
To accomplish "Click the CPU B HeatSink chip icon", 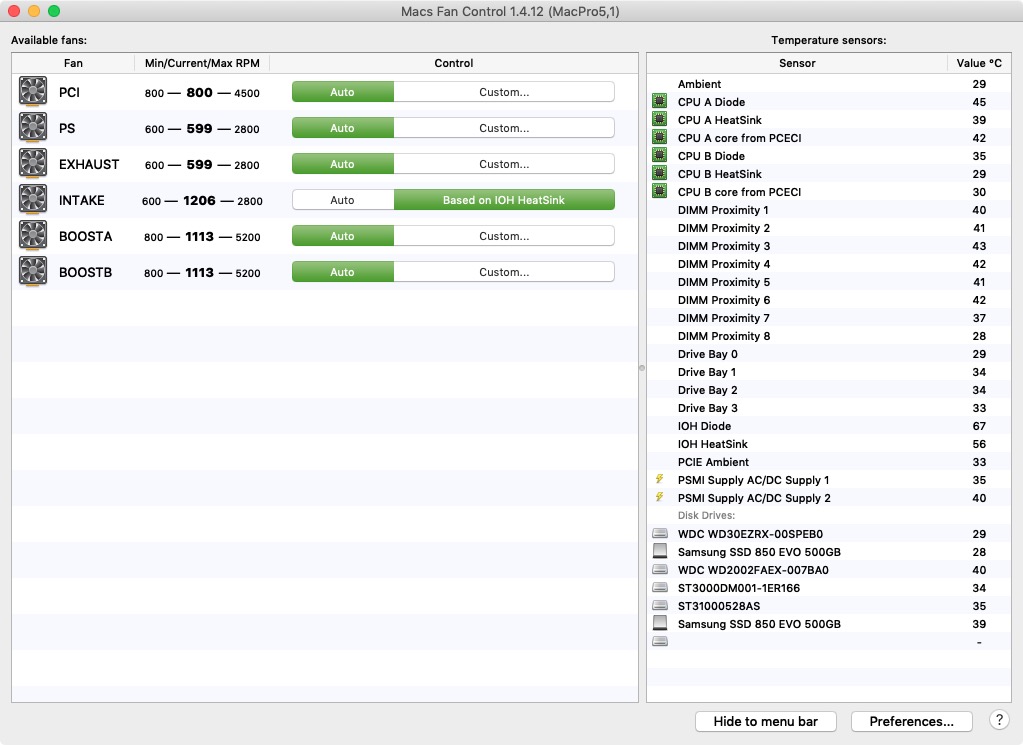I will 660,174.
